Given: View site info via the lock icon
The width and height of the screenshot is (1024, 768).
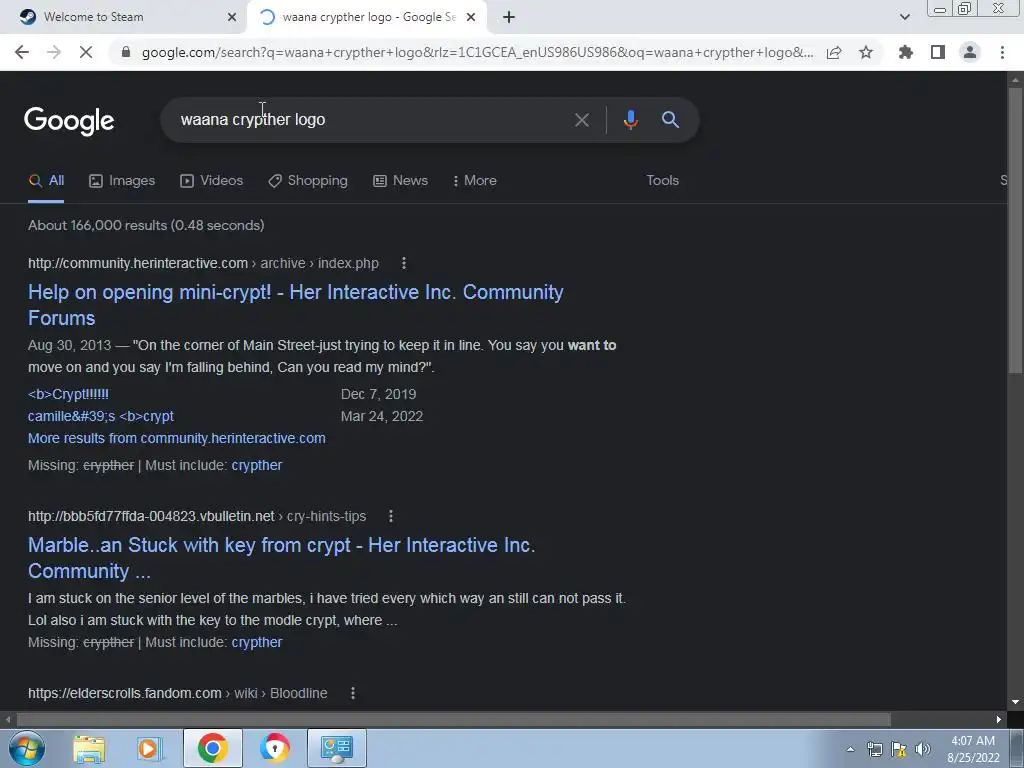Looking at the screenshot, I should click(x=126, y=52).
